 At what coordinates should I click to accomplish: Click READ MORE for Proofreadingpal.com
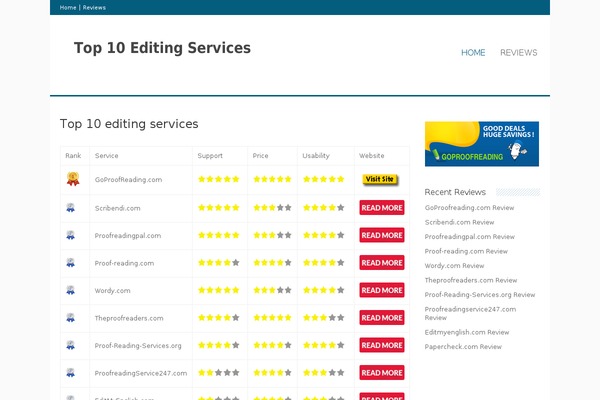(x=382, y=235)
